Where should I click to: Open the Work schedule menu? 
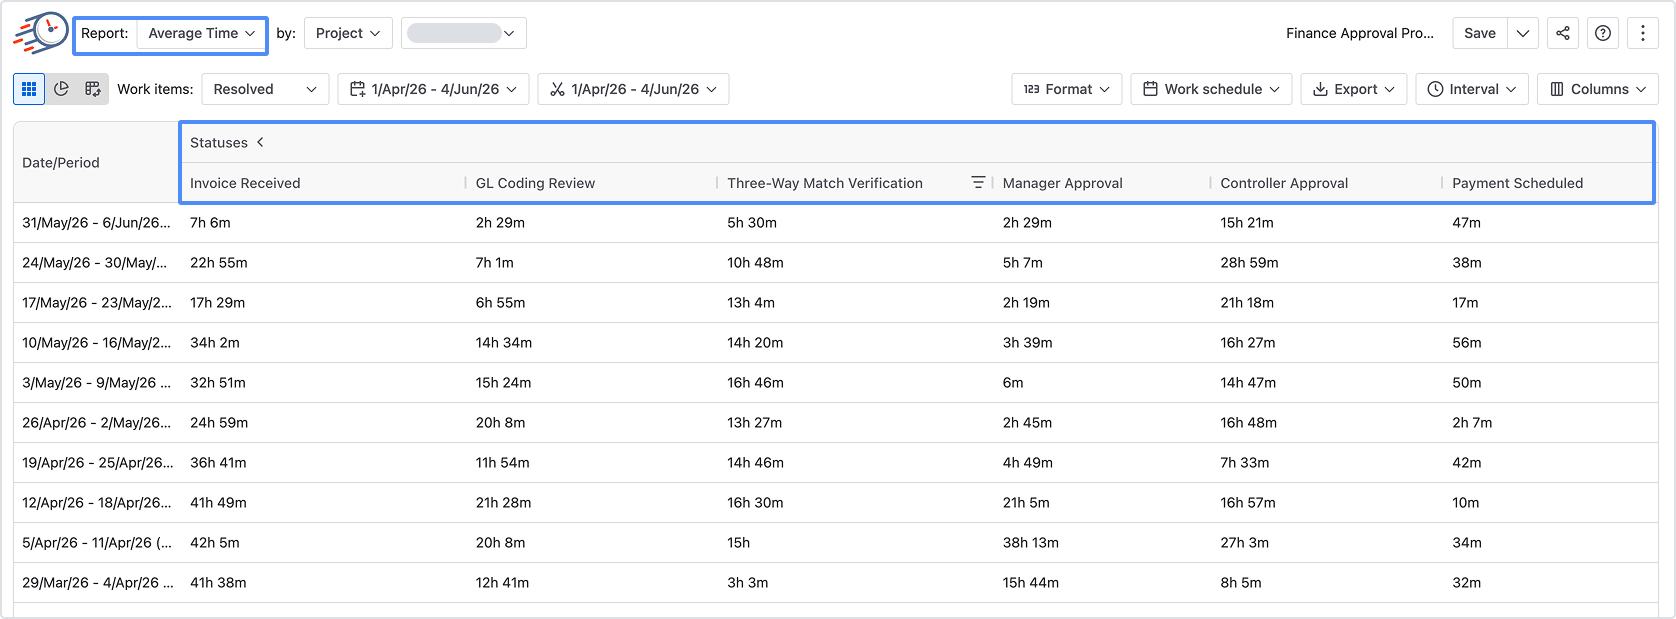(x=1211, y=89)
